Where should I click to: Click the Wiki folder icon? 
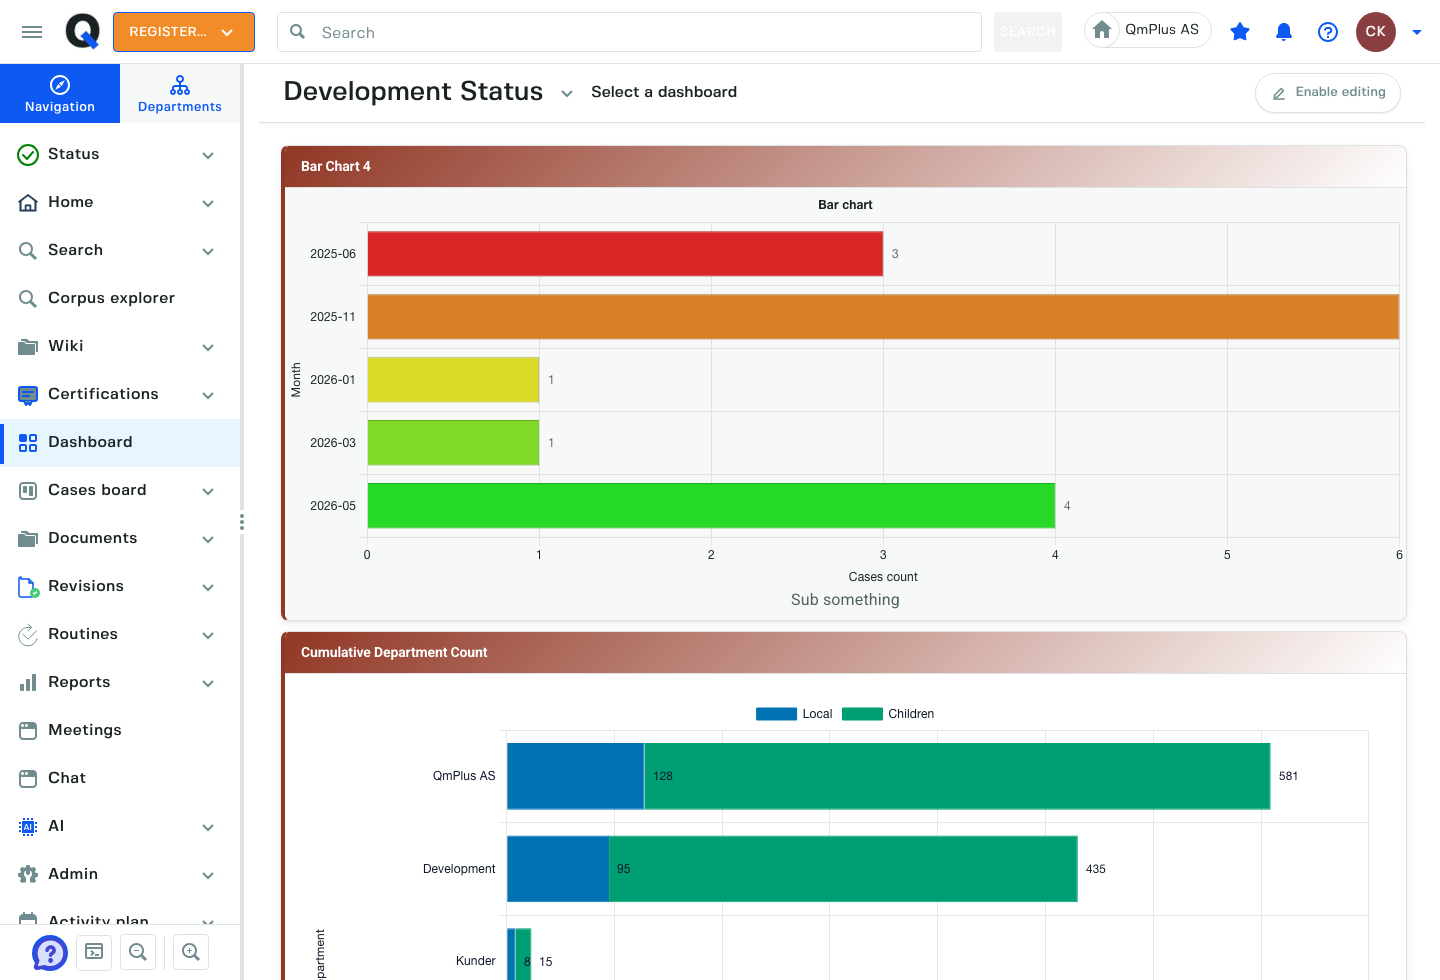(x=28, y=346)
